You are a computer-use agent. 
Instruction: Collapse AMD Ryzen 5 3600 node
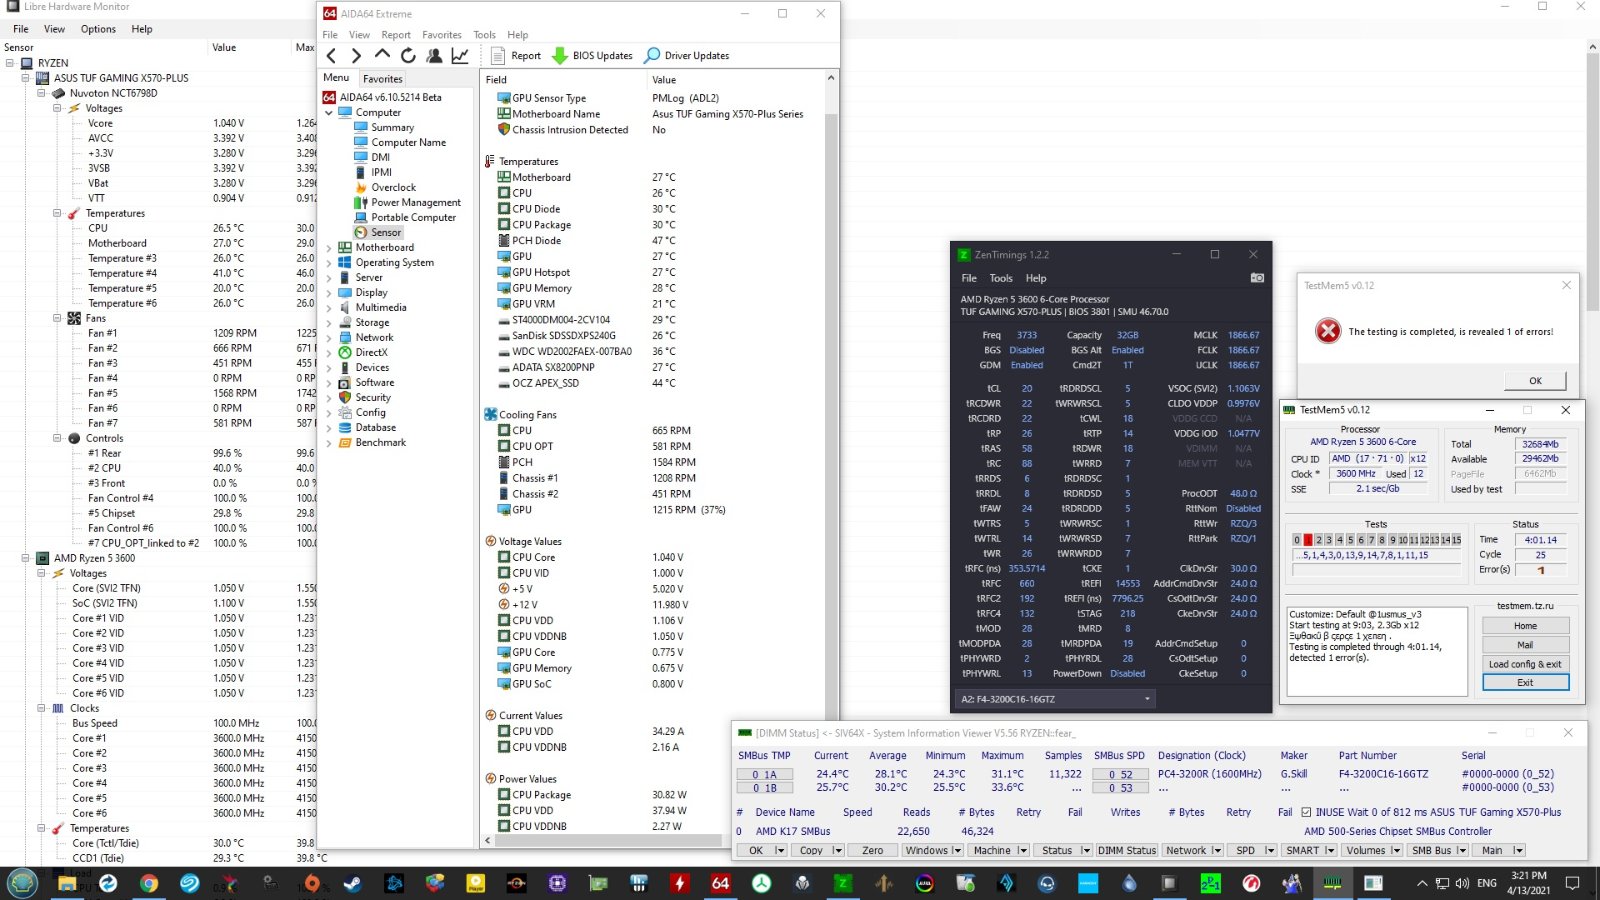point(26,558)
